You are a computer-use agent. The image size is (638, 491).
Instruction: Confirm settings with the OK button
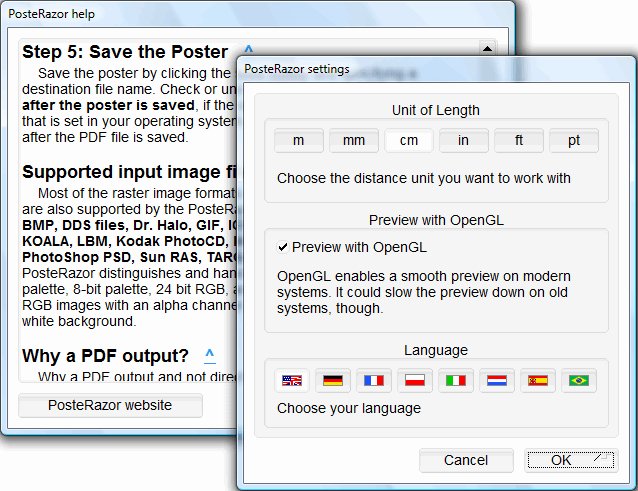pos(571,460)
